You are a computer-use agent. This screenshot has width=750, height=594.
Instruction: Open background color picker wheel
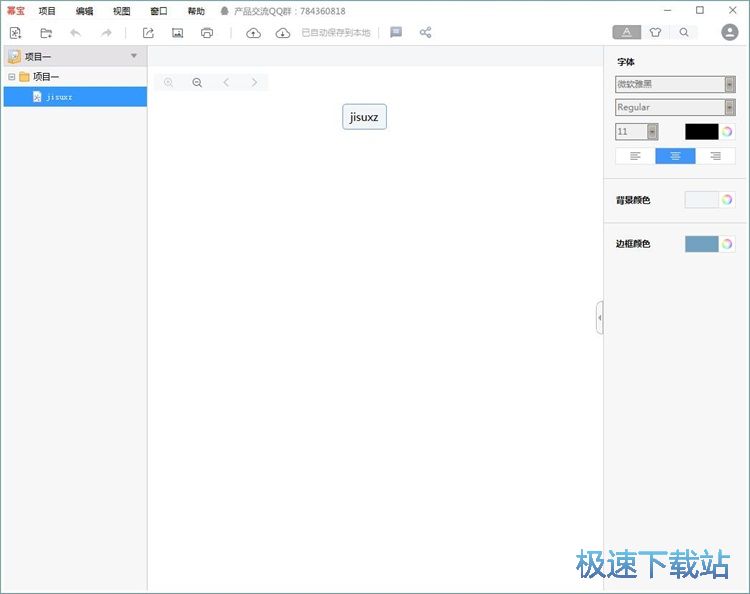click(727, 200)
